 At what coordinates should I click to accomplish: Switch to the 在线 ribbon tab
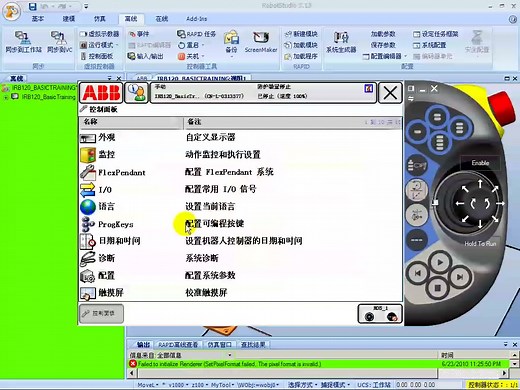point(162,19)
